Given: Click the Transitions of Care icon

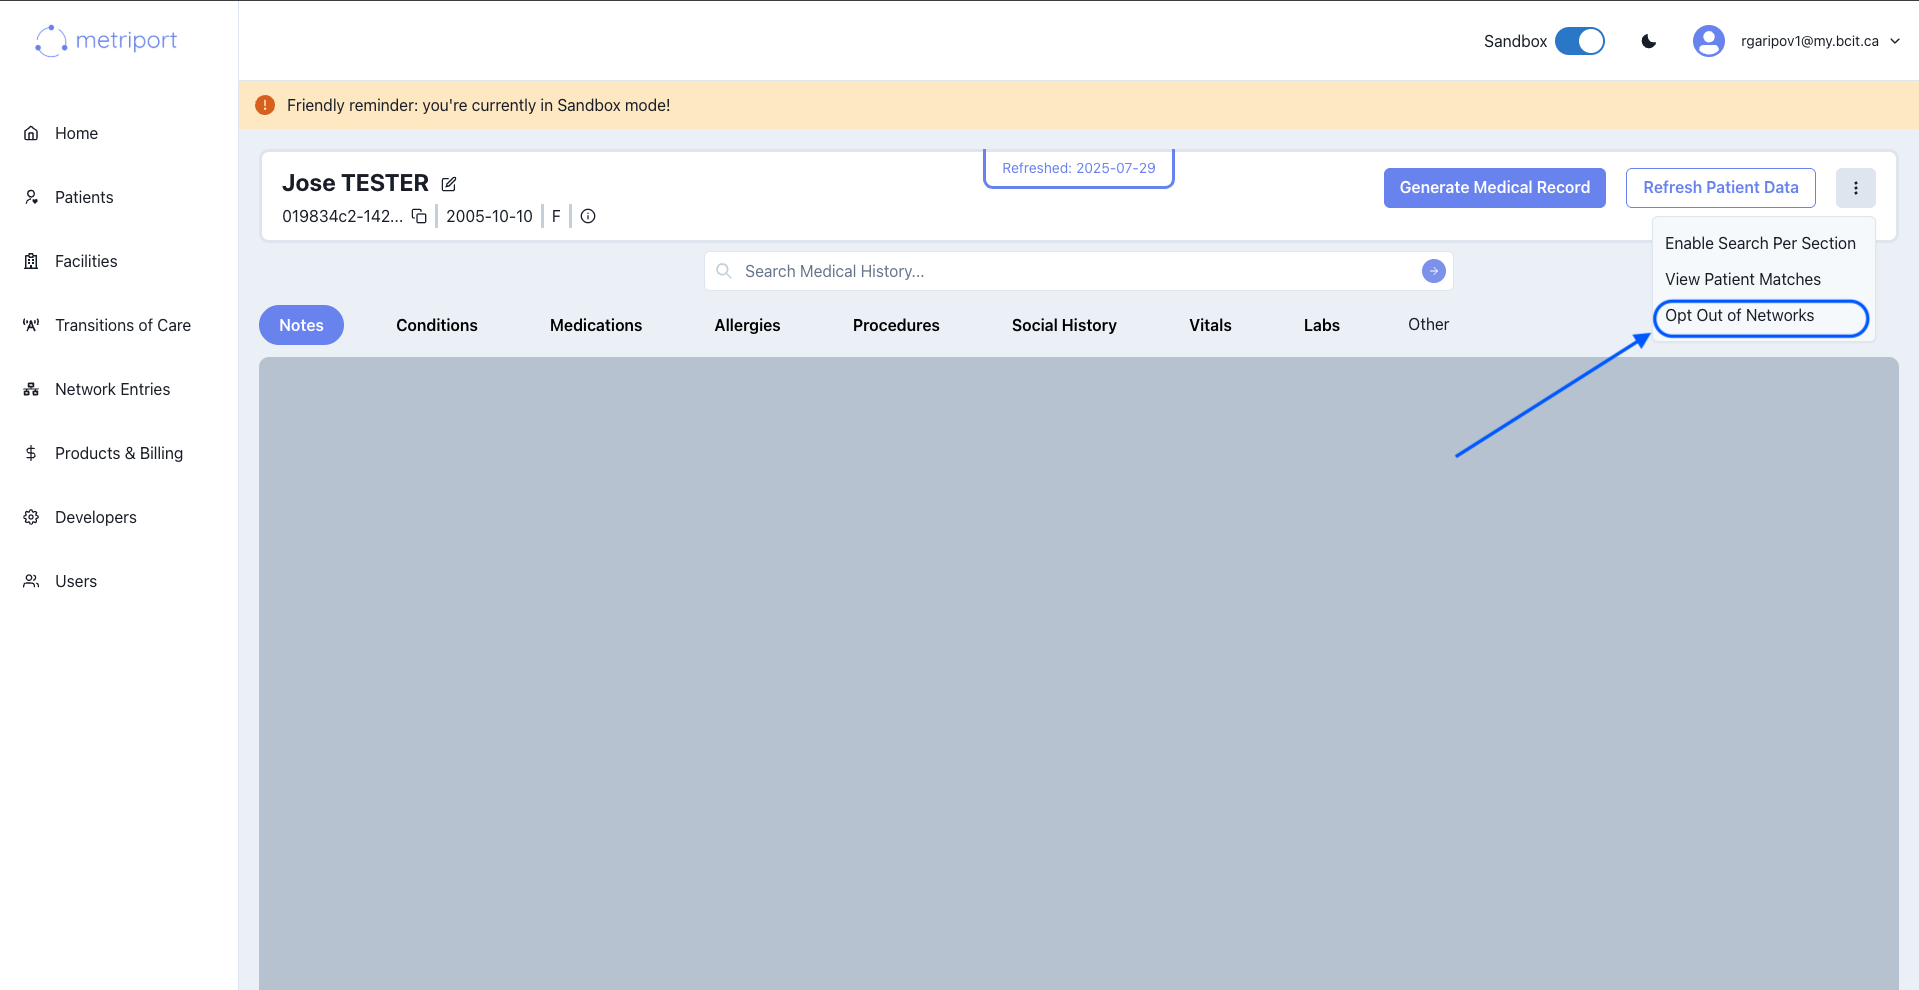Looking at the screenshot, I should 31,324.
